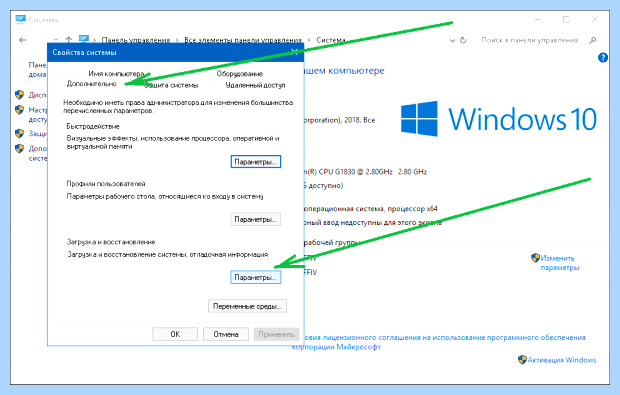Open help via the blue question icon

click(603, 58)
